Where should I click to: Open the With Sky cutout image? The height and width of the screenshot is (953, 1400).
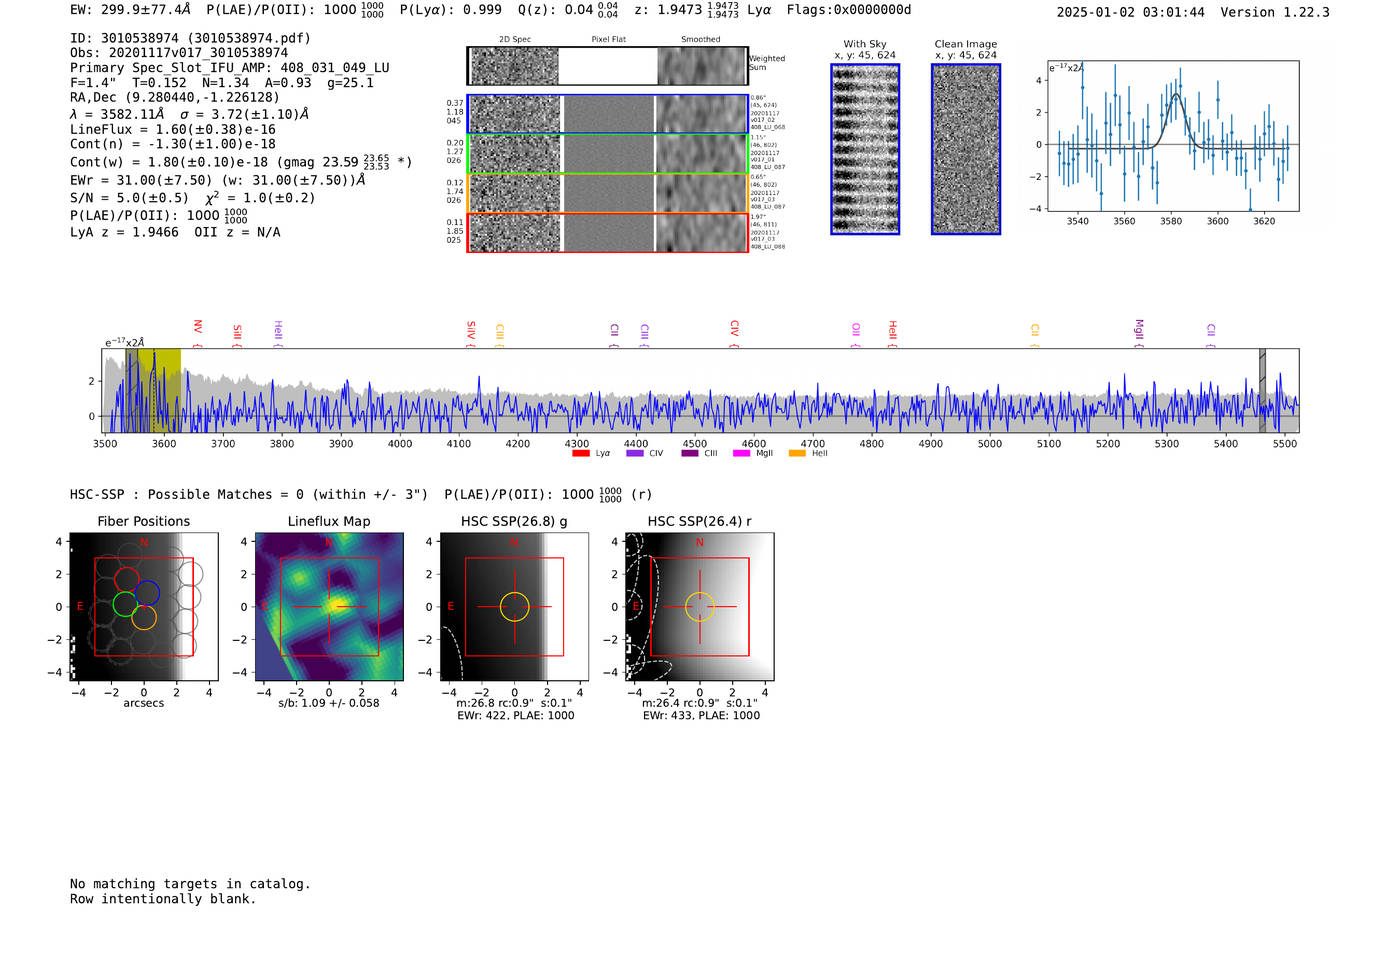pyautogui.click(x=865, y=149)
